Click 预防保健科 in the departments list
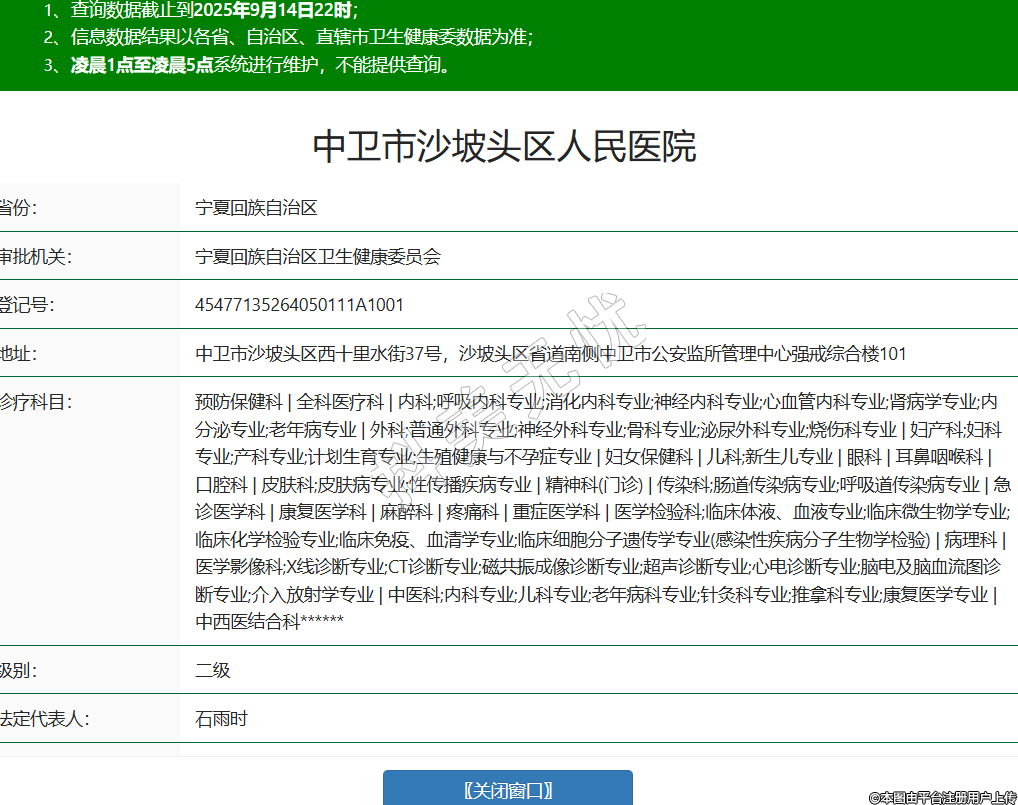Viewport: 1018px width, 805px height. click(239, 402)
